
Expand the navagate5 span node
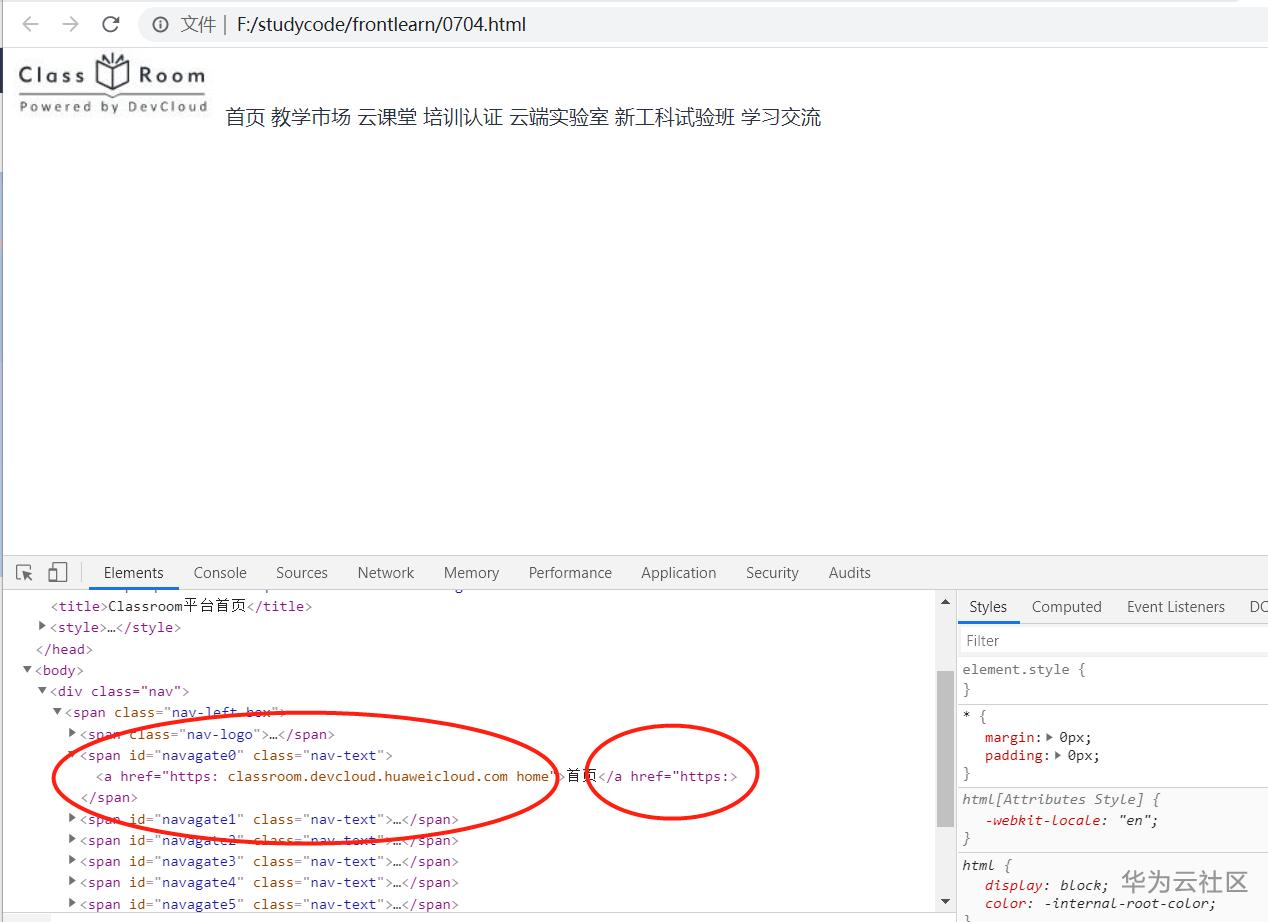72,903
